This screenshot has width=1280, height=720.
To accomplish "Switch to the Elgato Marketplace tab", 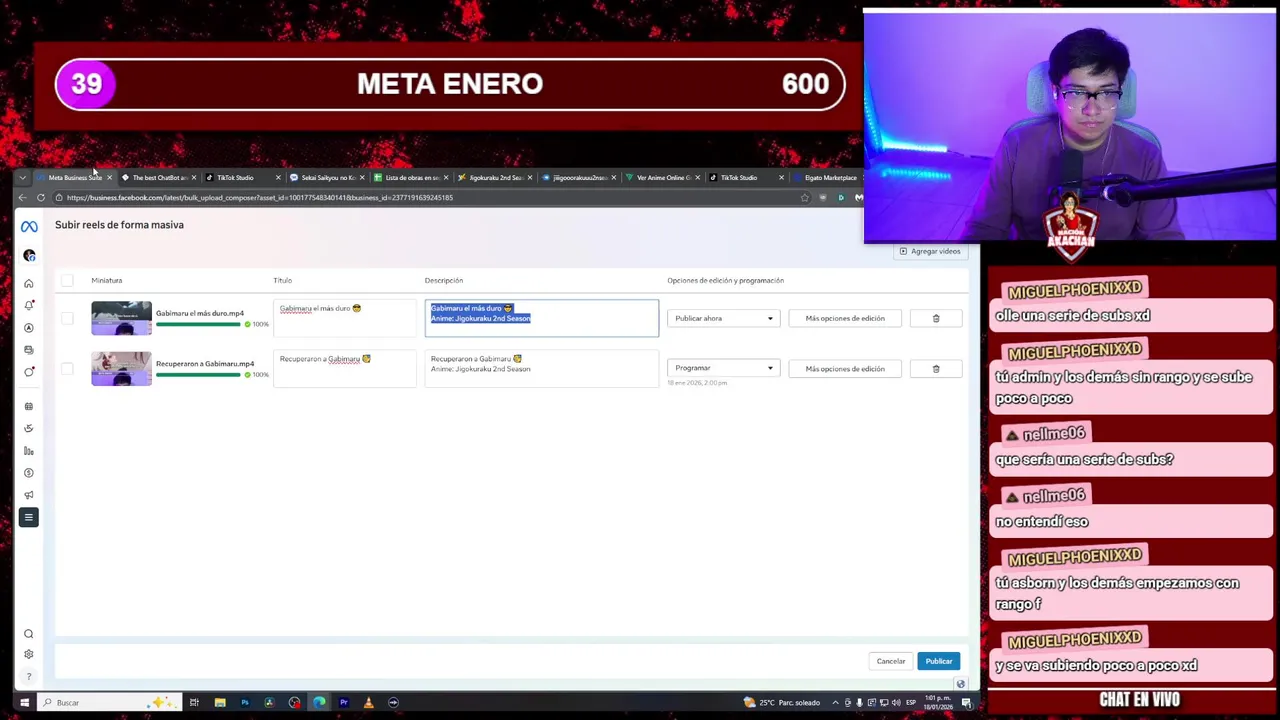I will coord(828,178).
